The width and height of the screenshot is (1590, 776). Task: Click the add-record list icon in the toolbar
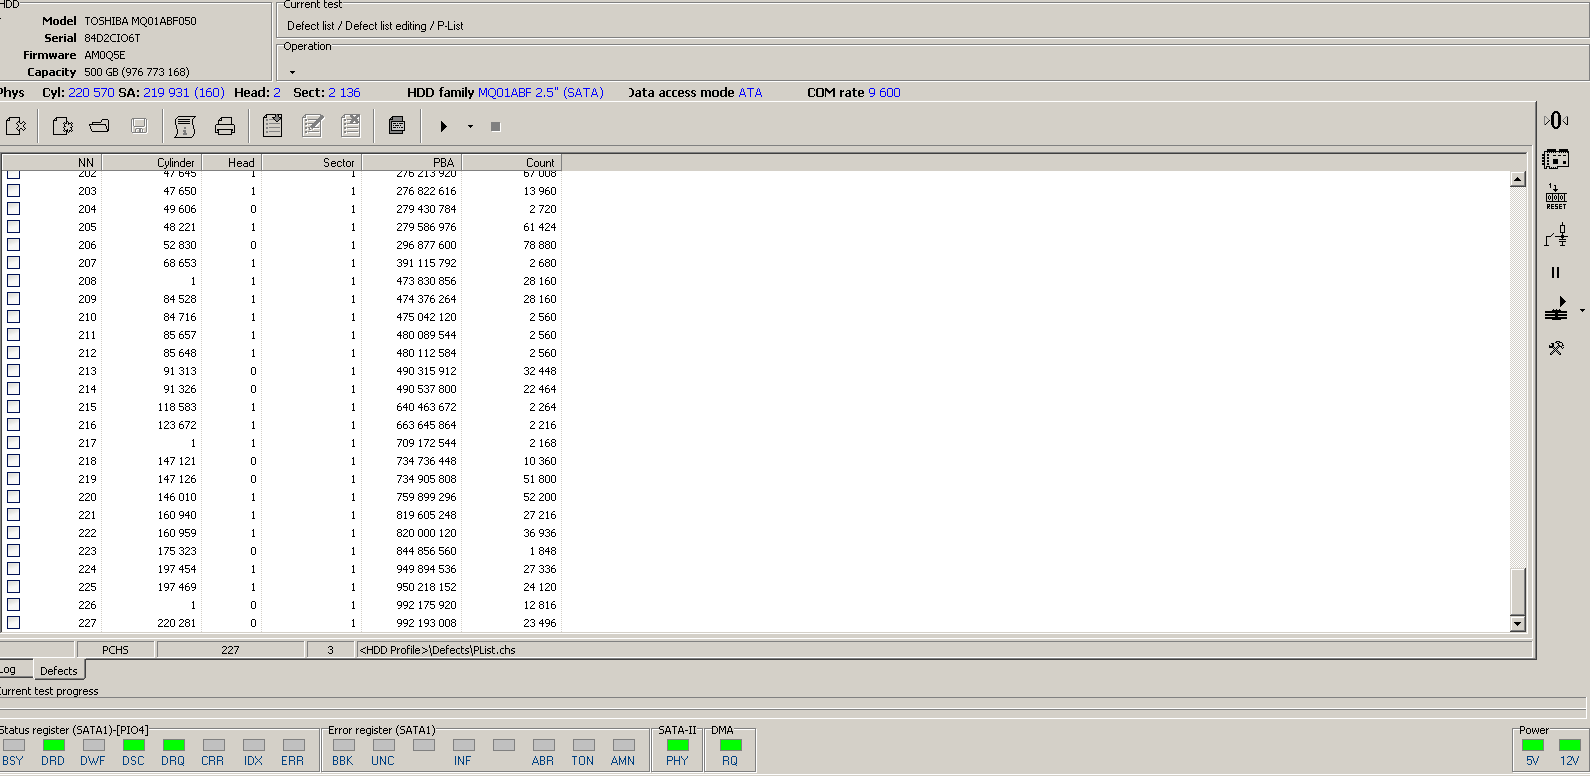pos(272,126)
